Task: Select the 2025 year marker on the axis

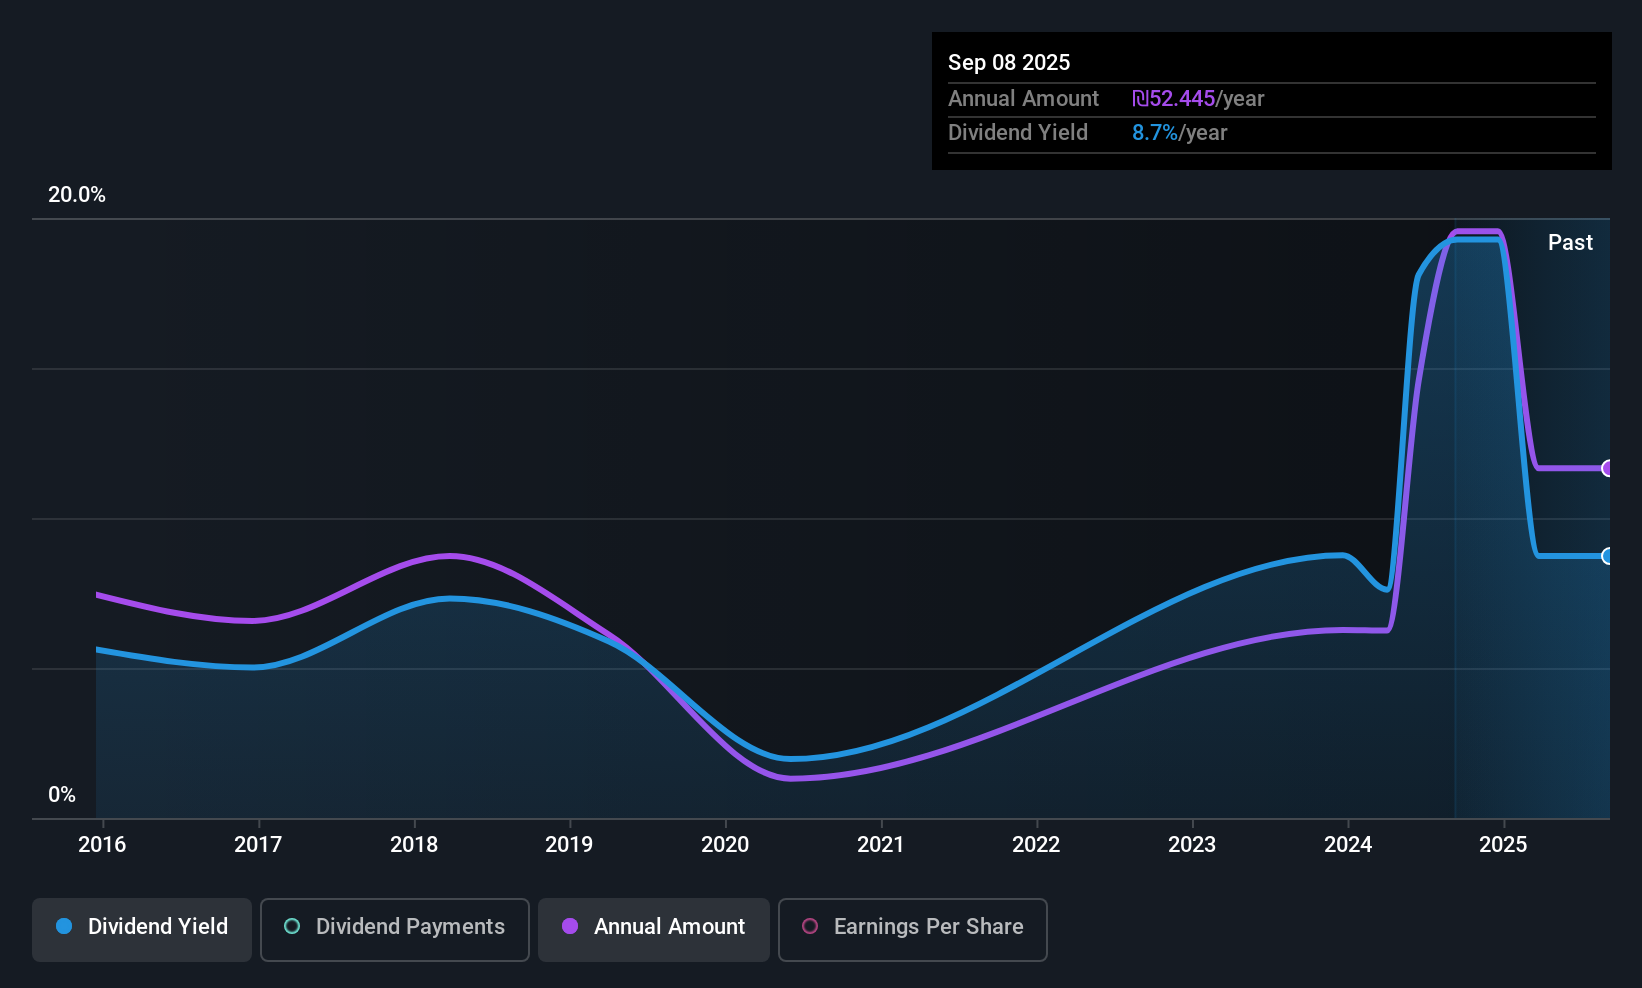Action: click(1503, 845)
